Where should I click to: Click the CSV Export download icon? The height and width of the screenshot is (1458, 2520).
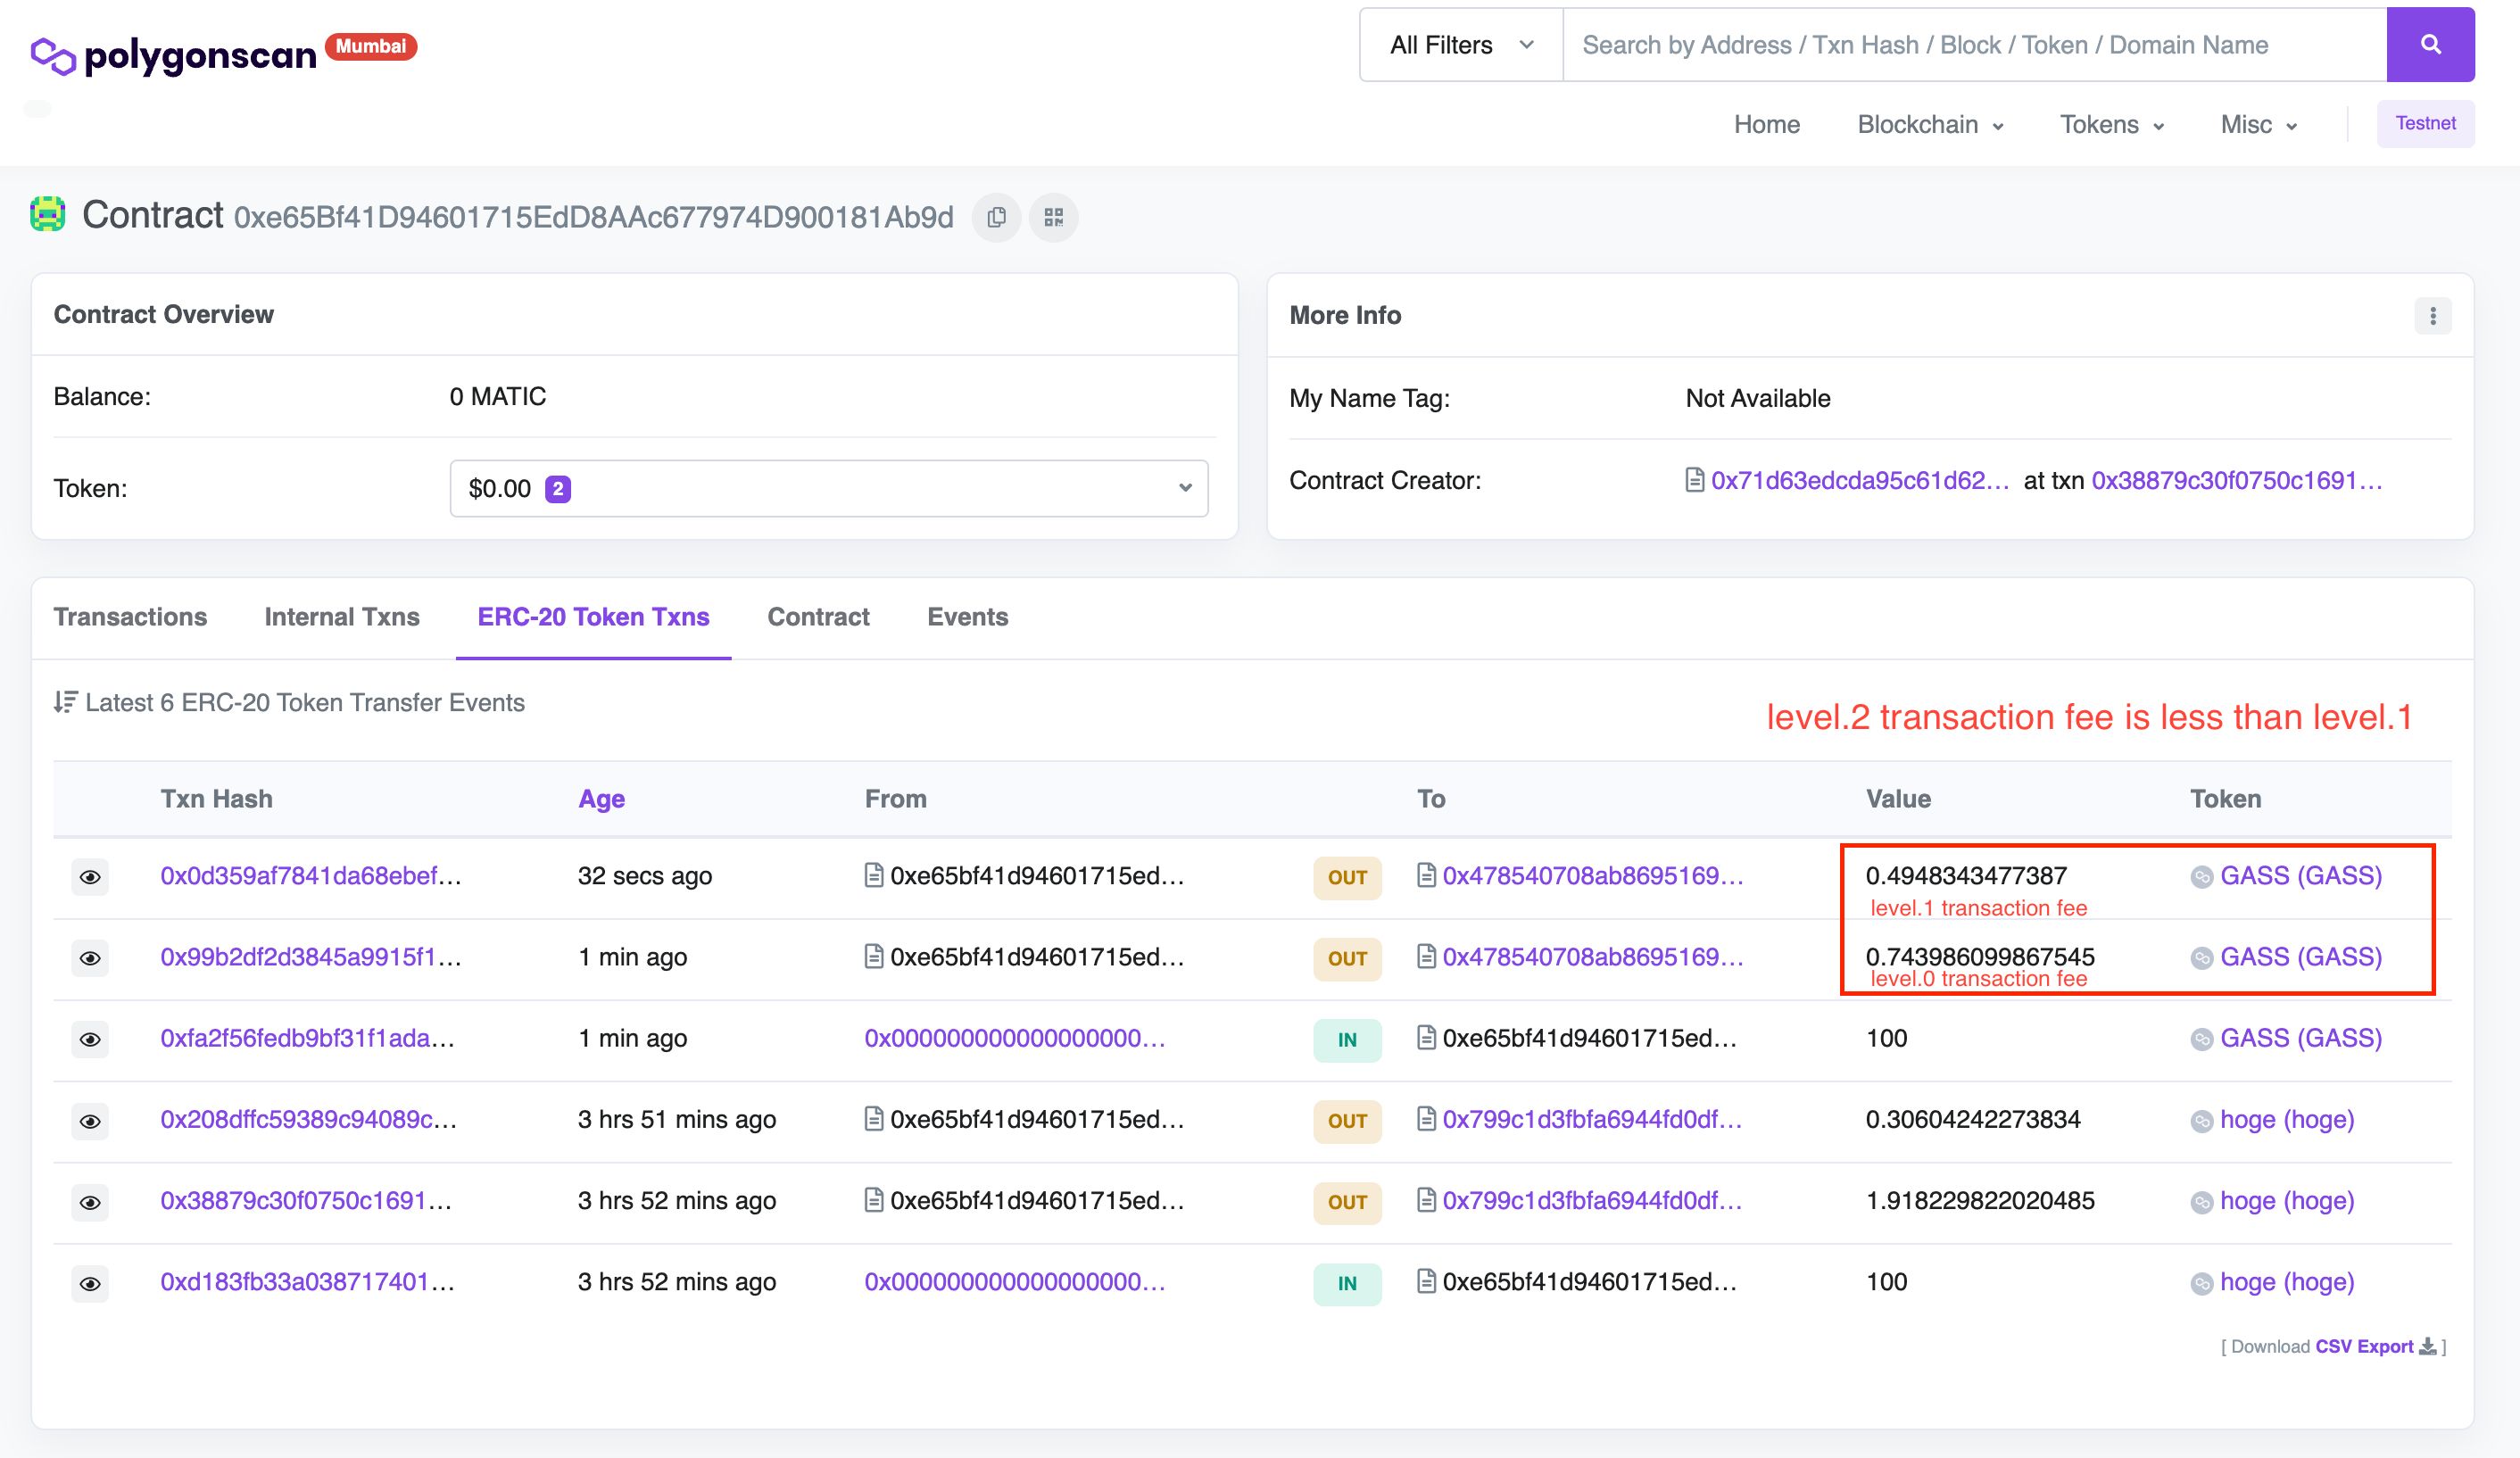click(2428, 1346)
